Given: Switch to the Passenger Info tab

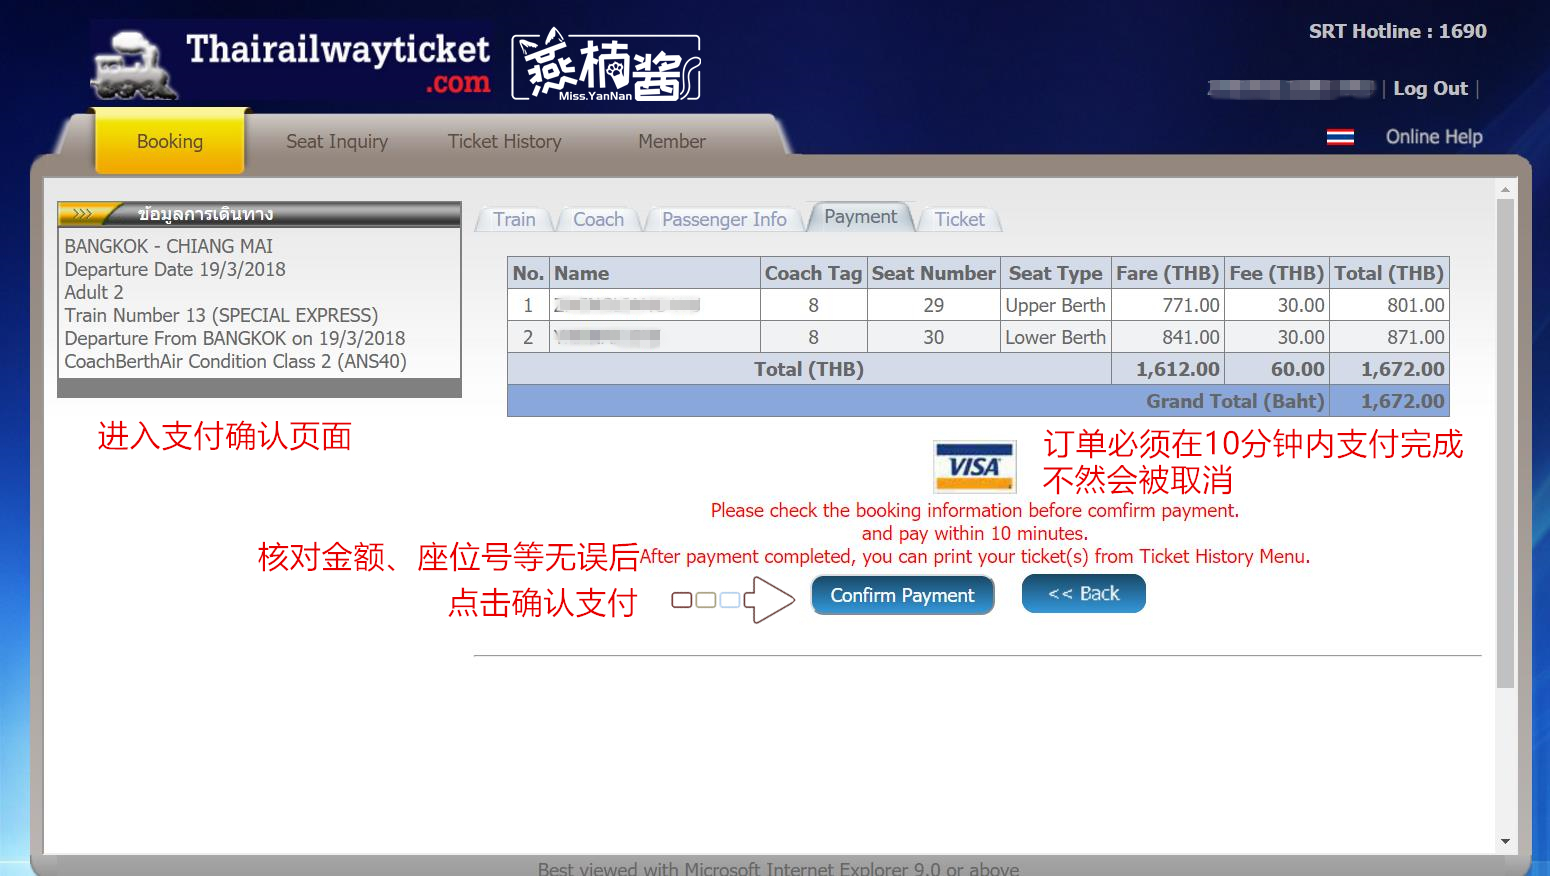Looking at the screenshot, I should (724, 219).
